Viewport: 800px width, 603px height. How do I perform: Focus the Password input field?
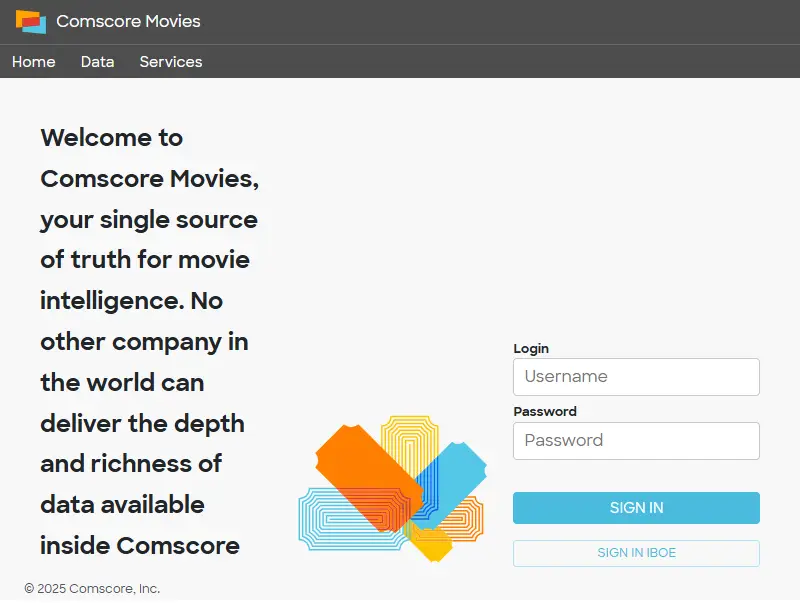pos(636,441)
